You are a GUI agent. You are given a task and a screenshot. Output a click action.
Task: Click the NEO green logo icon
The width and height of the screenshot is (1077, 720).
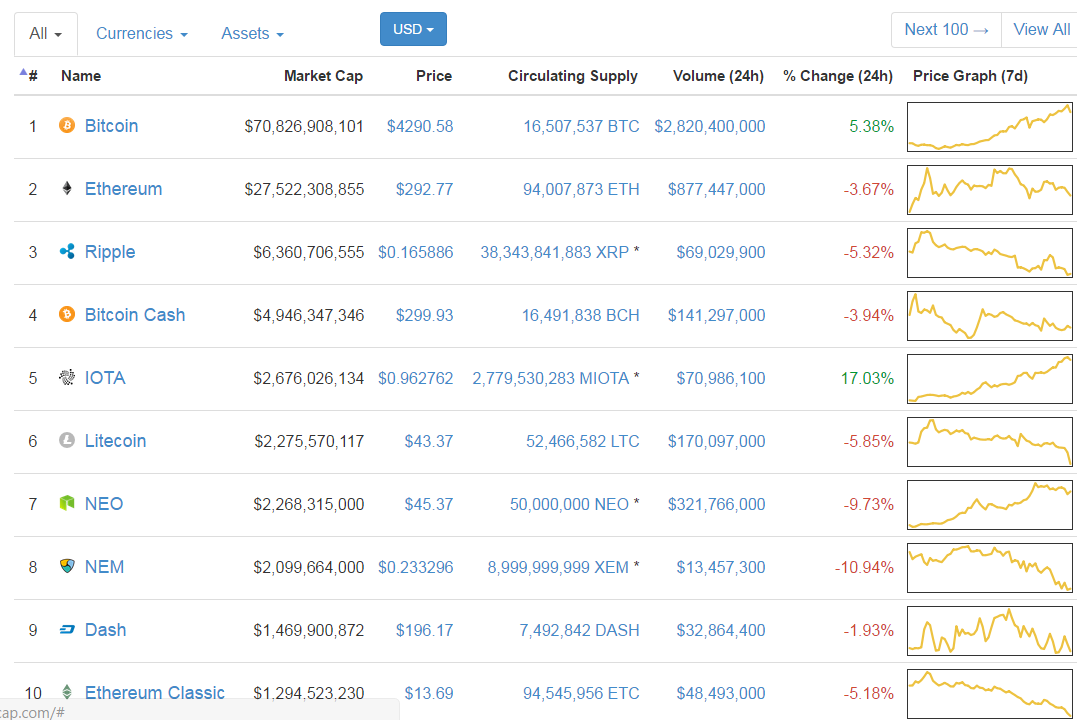click(x=67, y=504)
